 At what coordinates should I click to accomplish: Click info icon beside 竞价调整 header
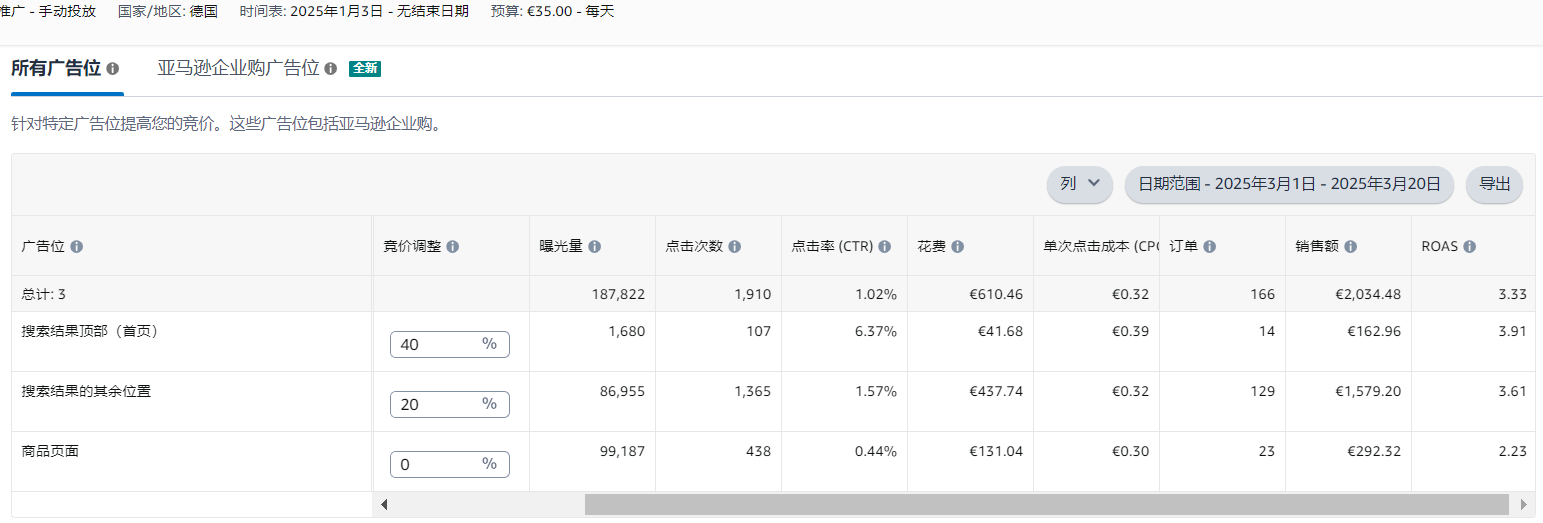click(x=453, y=246)
